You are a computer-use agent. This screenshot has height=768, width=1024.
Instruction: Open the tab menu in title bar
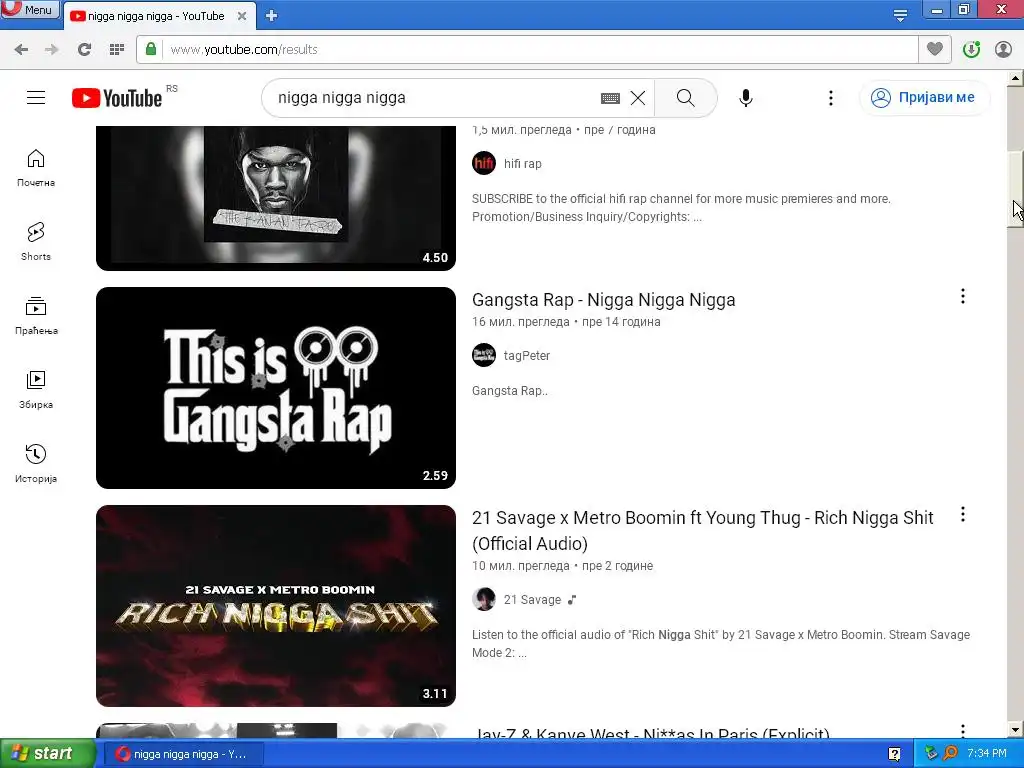pyautogui.click(x=900, y=16)
